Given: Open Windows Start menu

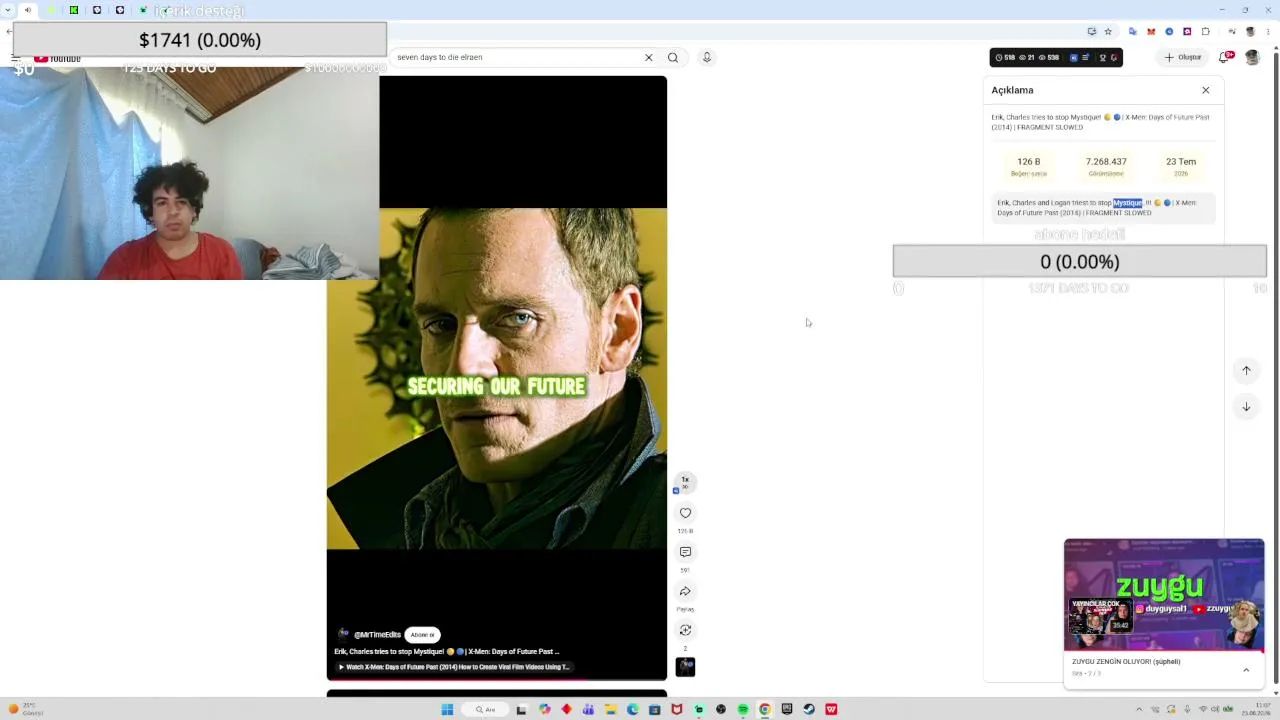Looking at the screenshot, I should (x=447, y=709).
